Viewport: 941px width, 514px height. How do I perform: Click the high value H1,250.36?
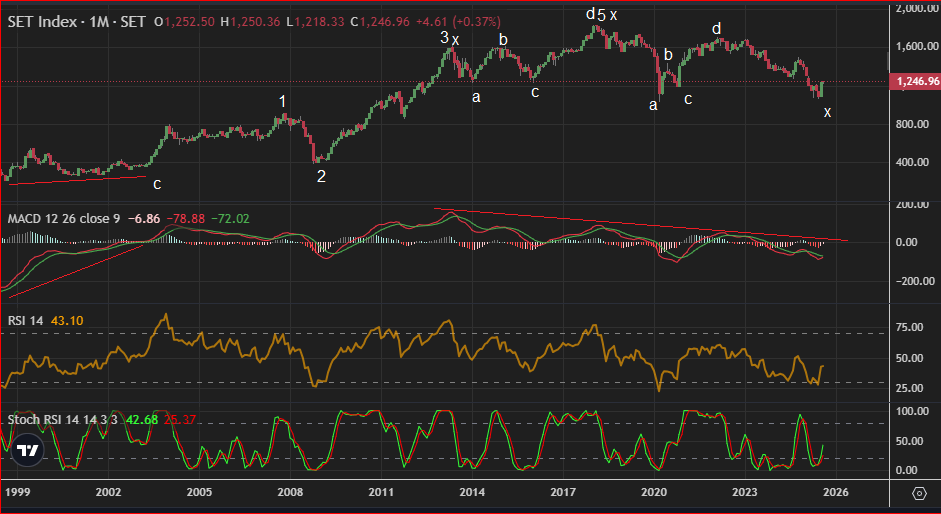coord(250,22)
